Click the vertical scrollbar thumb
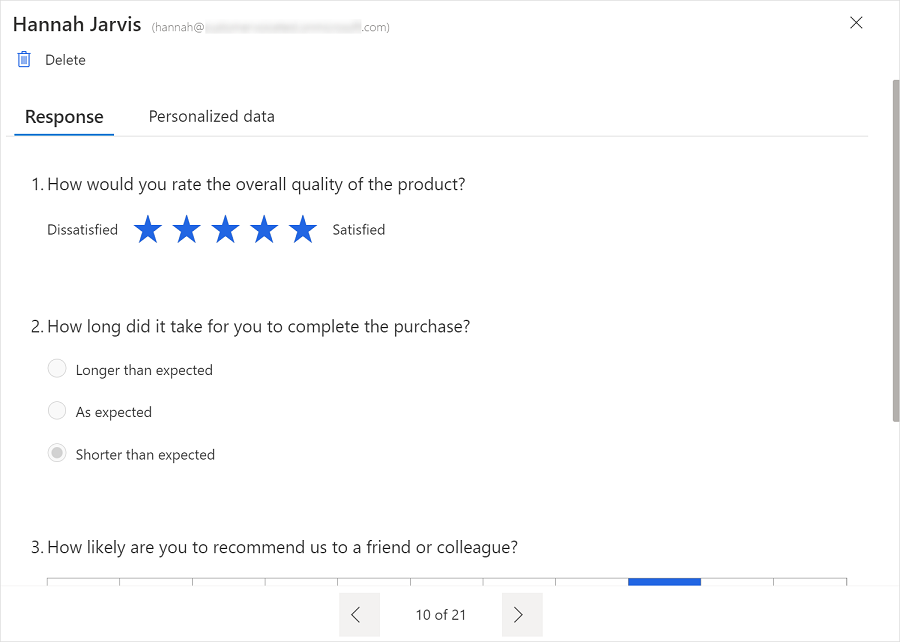 point(895,251)
